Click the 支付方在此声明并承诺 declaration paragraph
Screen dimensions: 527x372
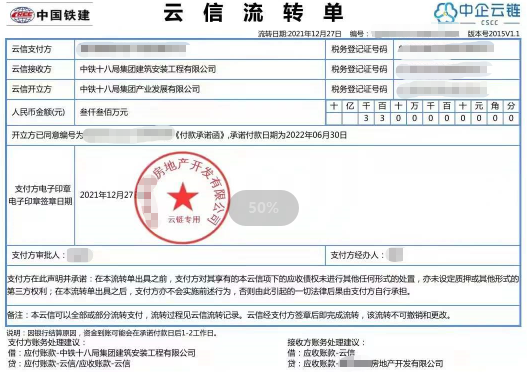[263, 285]
